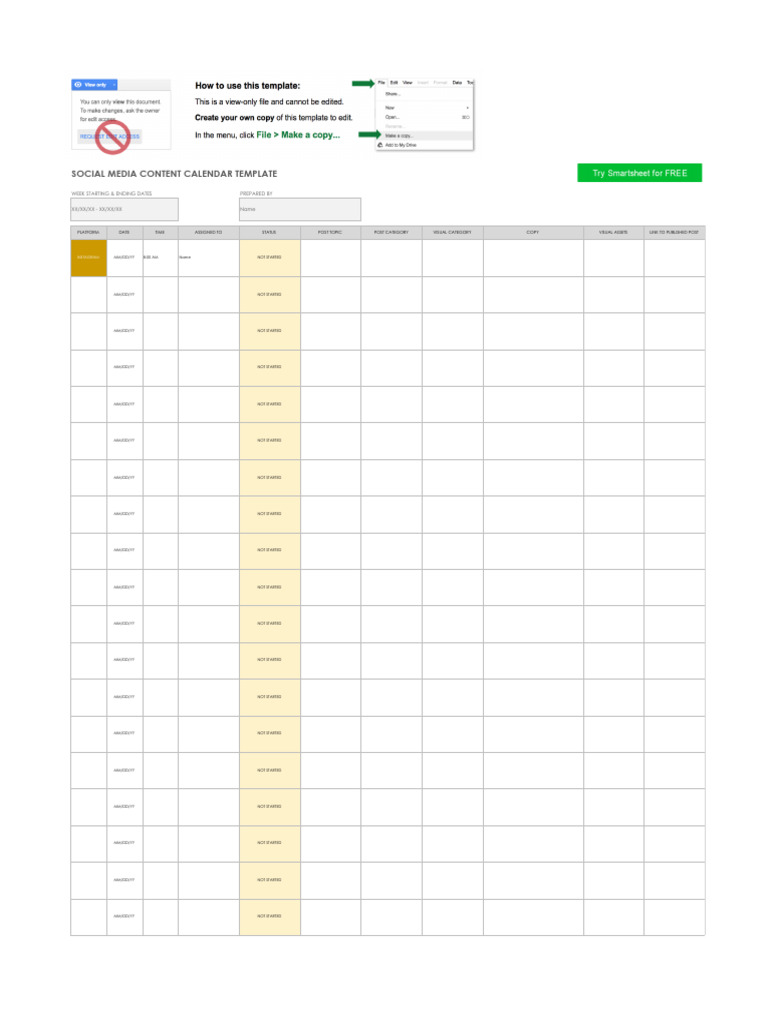The height and width of the screenshot is (1024, 768).
Task: Click the Try Smartsheet for FREE button
Action: (639, 173)
